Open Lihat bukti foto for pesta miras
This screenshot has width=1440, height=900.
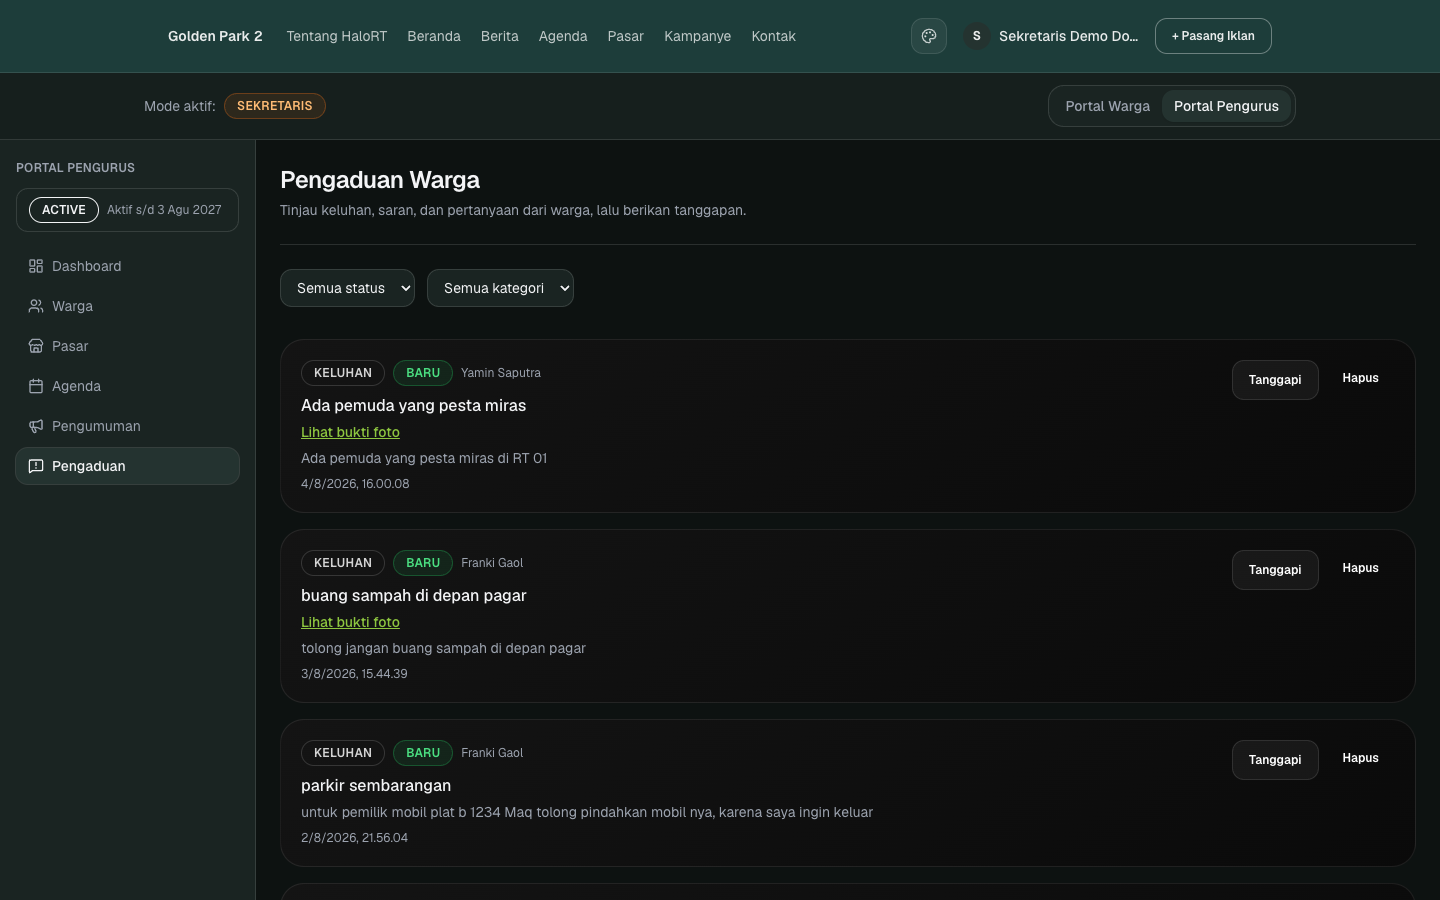[x=350, y=432]
